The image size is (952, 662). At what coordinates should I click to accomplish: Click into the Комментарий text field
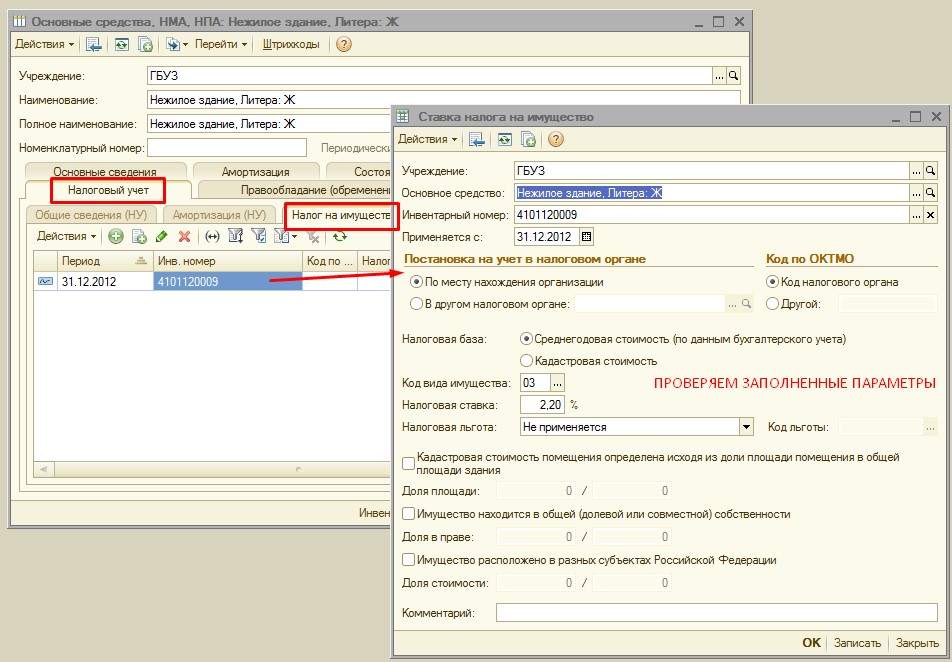(716, 612)
